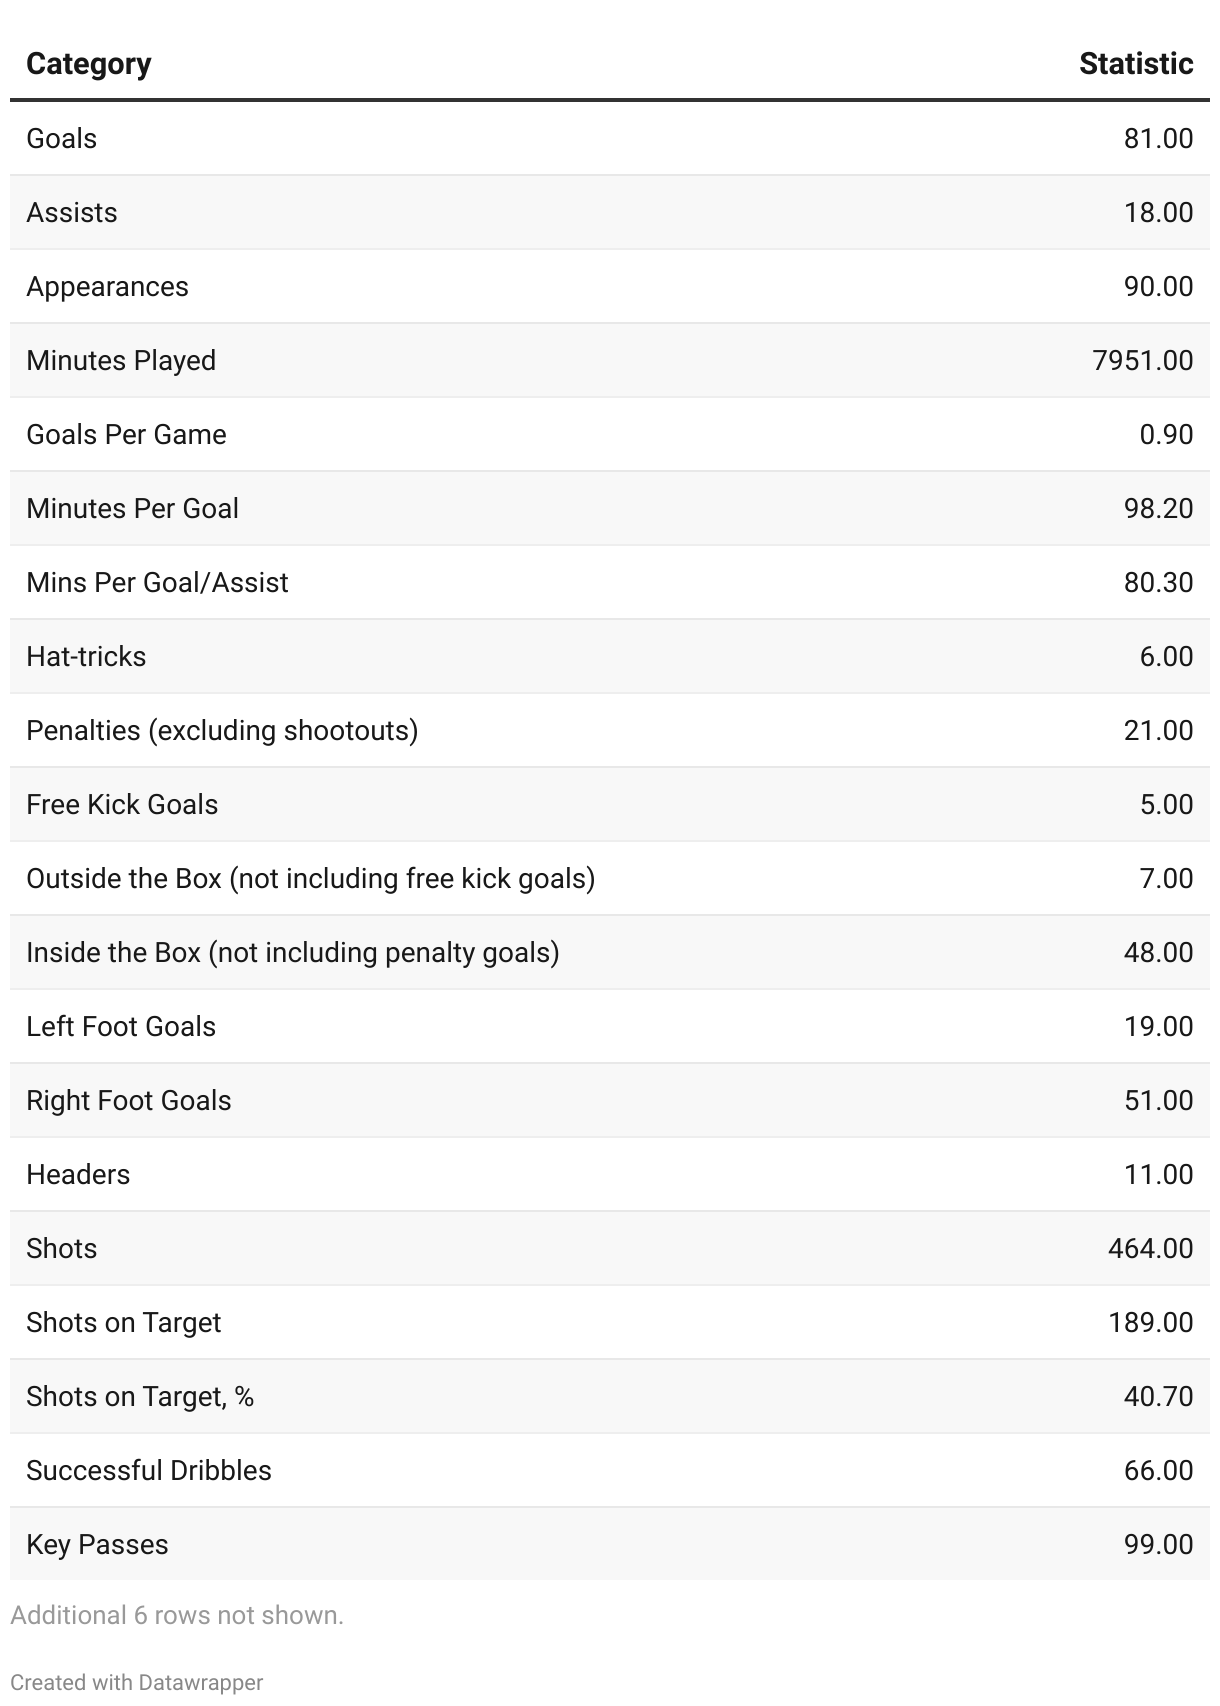The width and height of the screenshot is (1220, 1706).
Task: Select the Mins Per Goal/Assist label
Action: 157,582
